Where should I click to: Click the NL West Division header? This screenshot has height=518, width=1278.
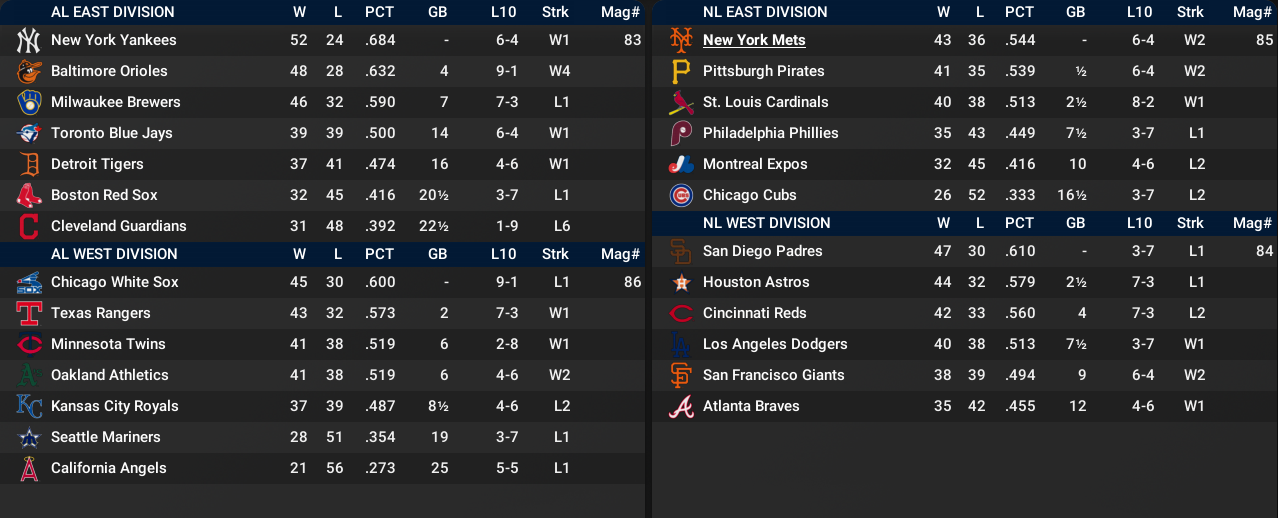766,224
